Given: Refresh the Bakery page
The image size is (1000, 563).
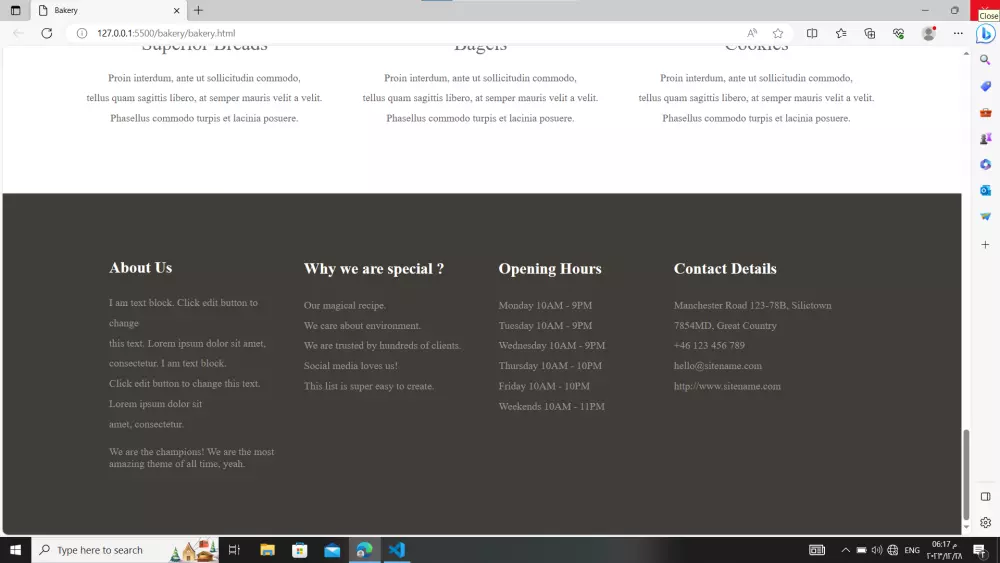Looking at the screenshot, I should coord(47,33).
